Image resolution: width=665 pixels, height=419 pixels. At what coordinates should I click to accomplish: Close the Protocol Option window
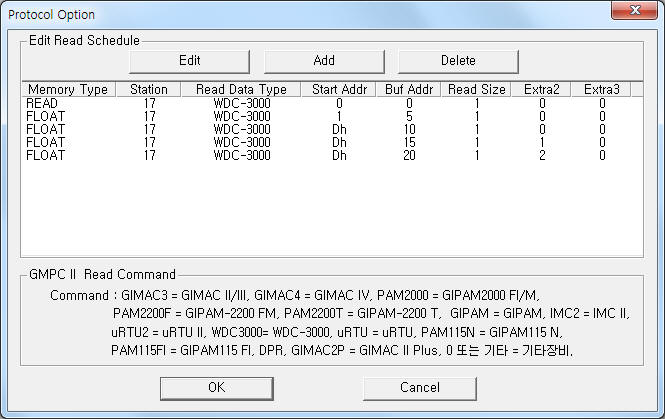tap(634, 11)
